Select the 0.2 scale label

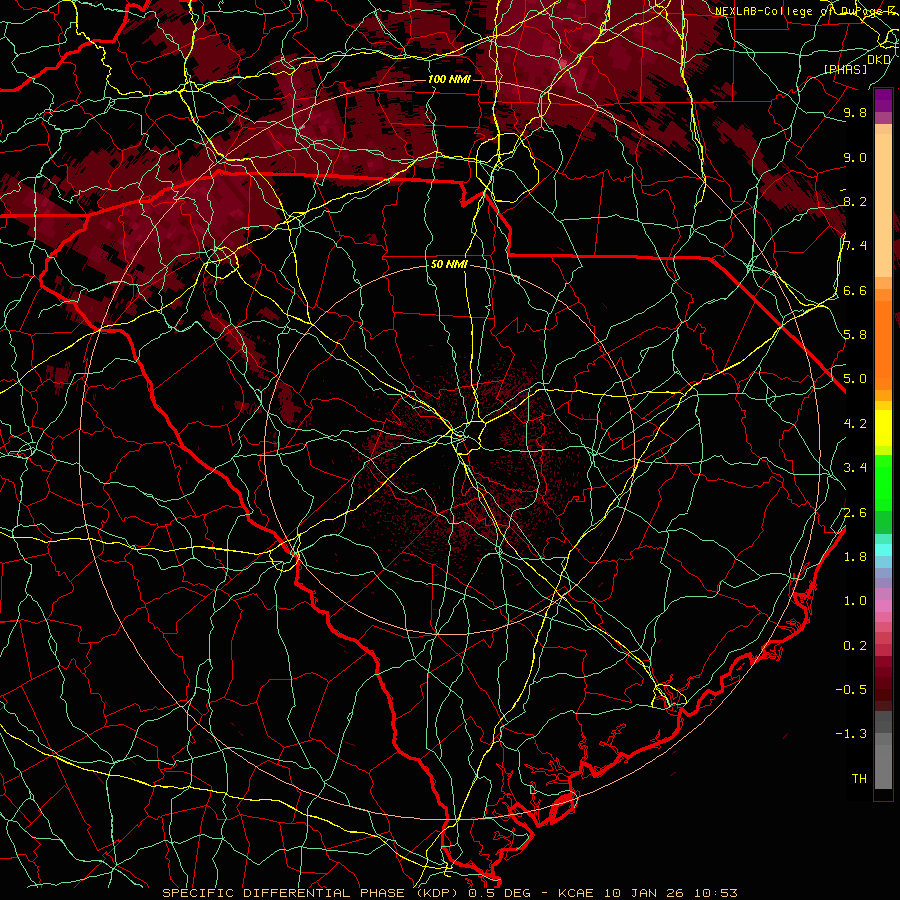click(x=855, y=646)
